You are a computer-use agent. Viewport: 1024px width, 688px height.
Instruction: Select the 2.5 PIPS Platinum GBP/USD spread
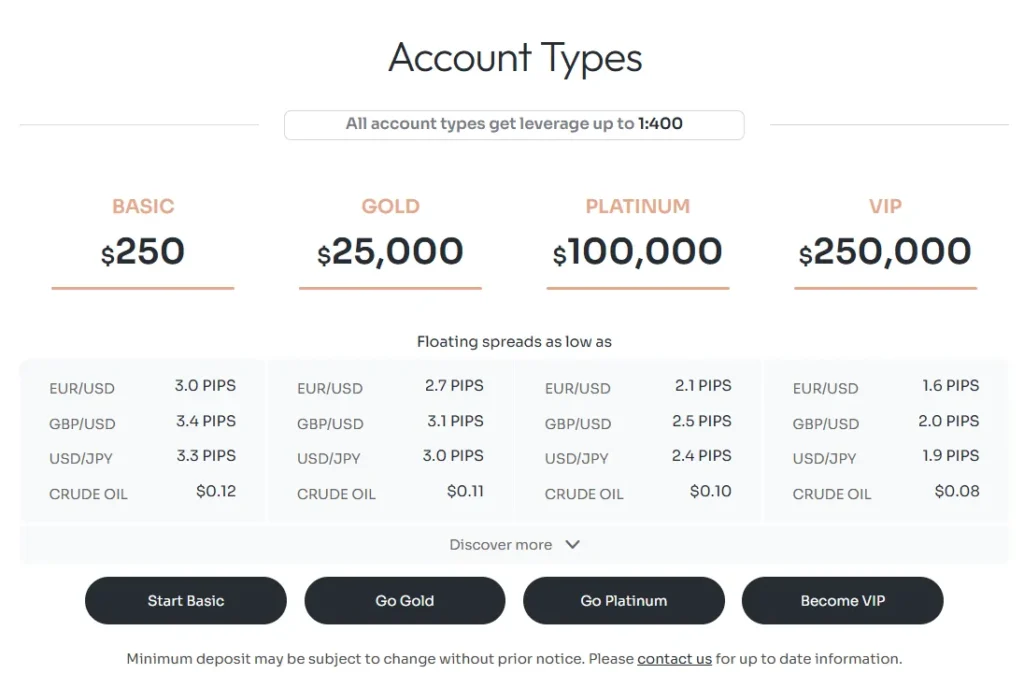tap(701, 421)
